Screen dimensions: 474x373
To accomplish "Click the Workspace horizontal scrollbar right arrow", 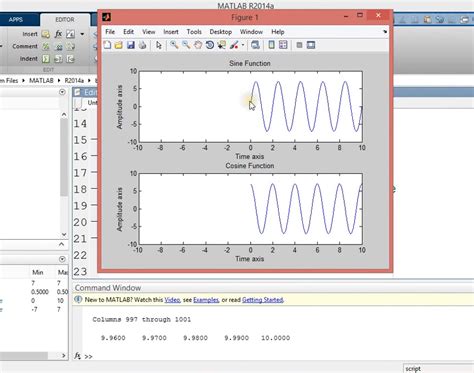I will click(x=64, y=356).
